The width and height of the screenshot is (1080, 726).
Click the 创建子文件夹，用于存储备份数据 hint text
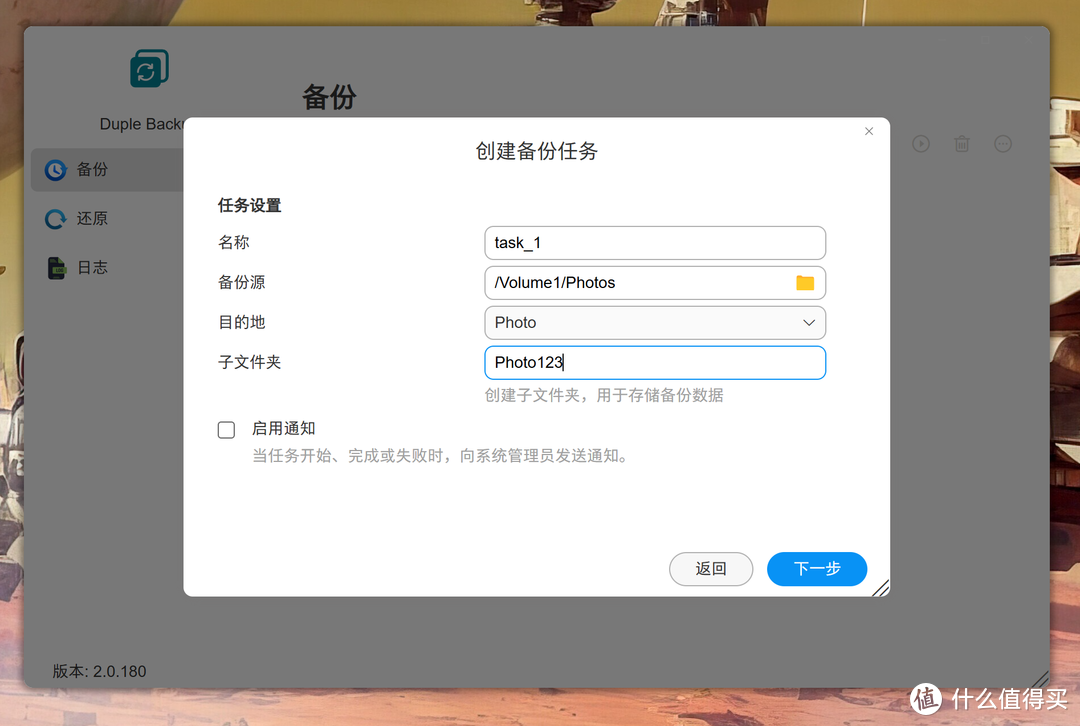click(x=604, y=395)
